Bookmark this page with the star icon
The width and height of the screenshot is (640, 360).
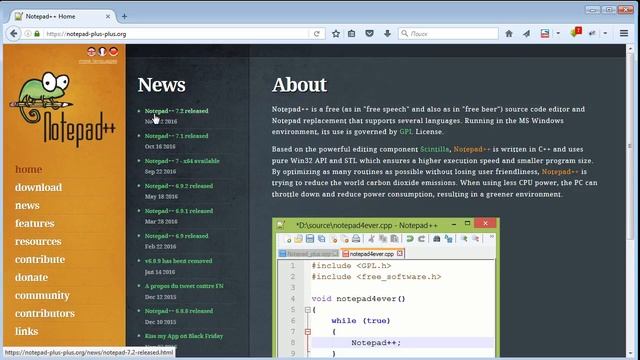[336, 34]
